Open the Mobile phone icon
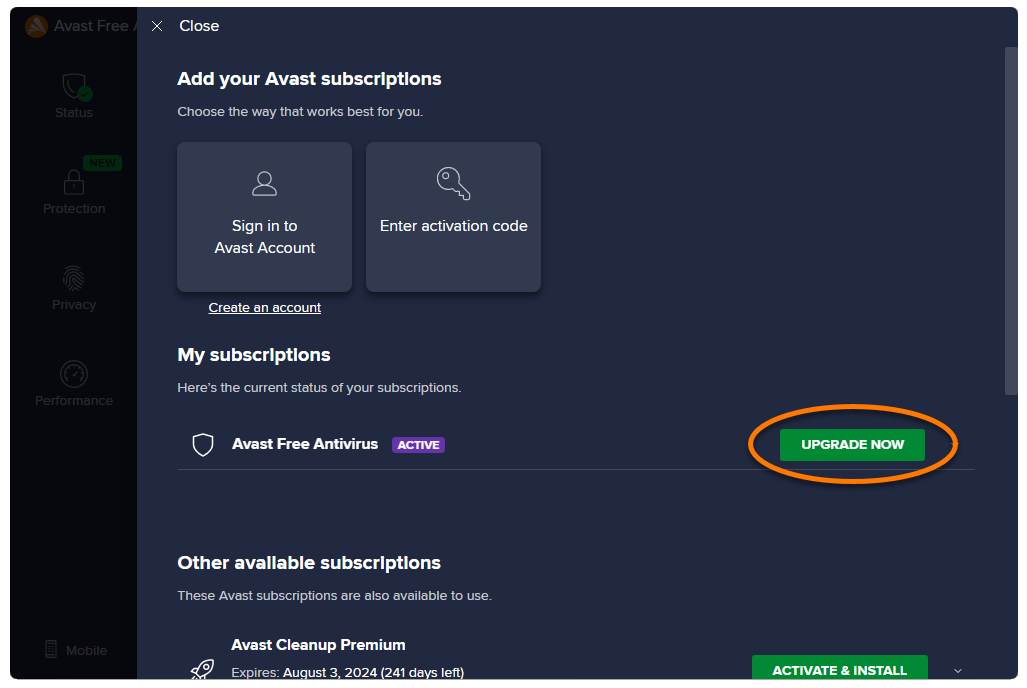Viewport: 1027px width, 688px height. [x=51, y=650]
